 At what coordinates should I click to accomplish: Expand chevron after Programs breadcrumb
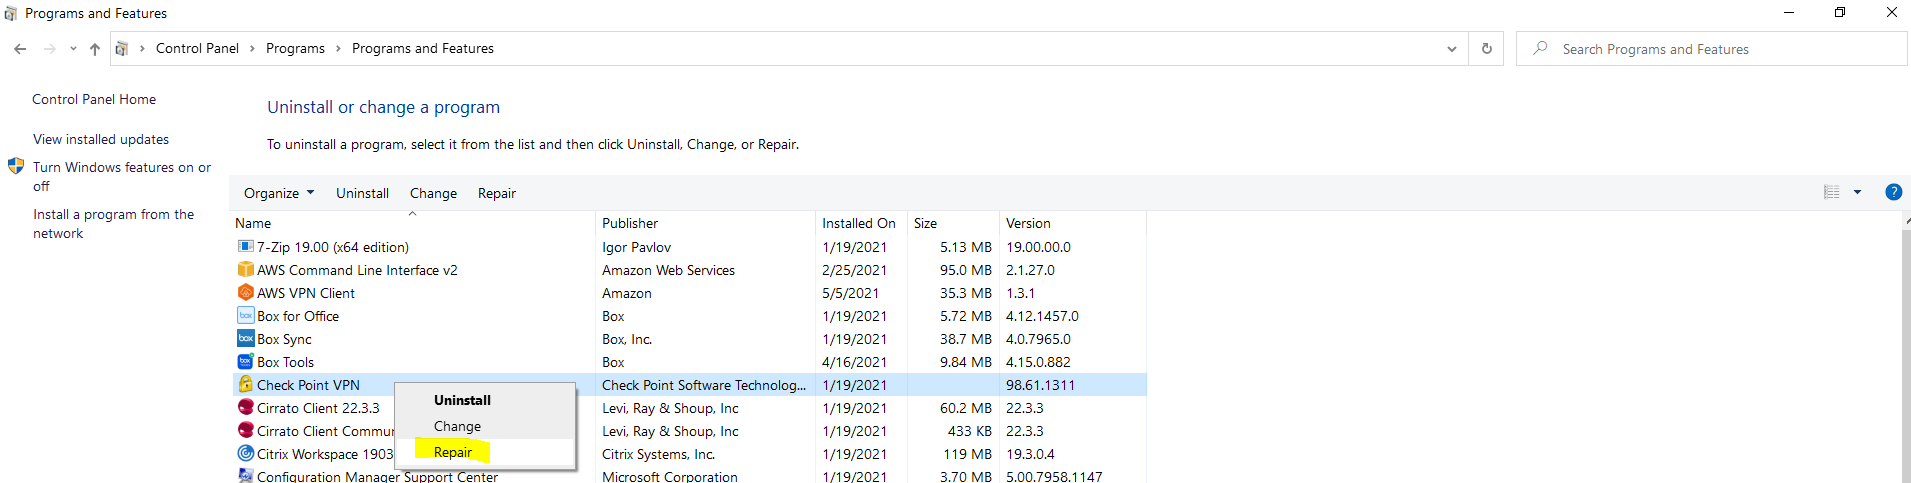pos(338,48)
